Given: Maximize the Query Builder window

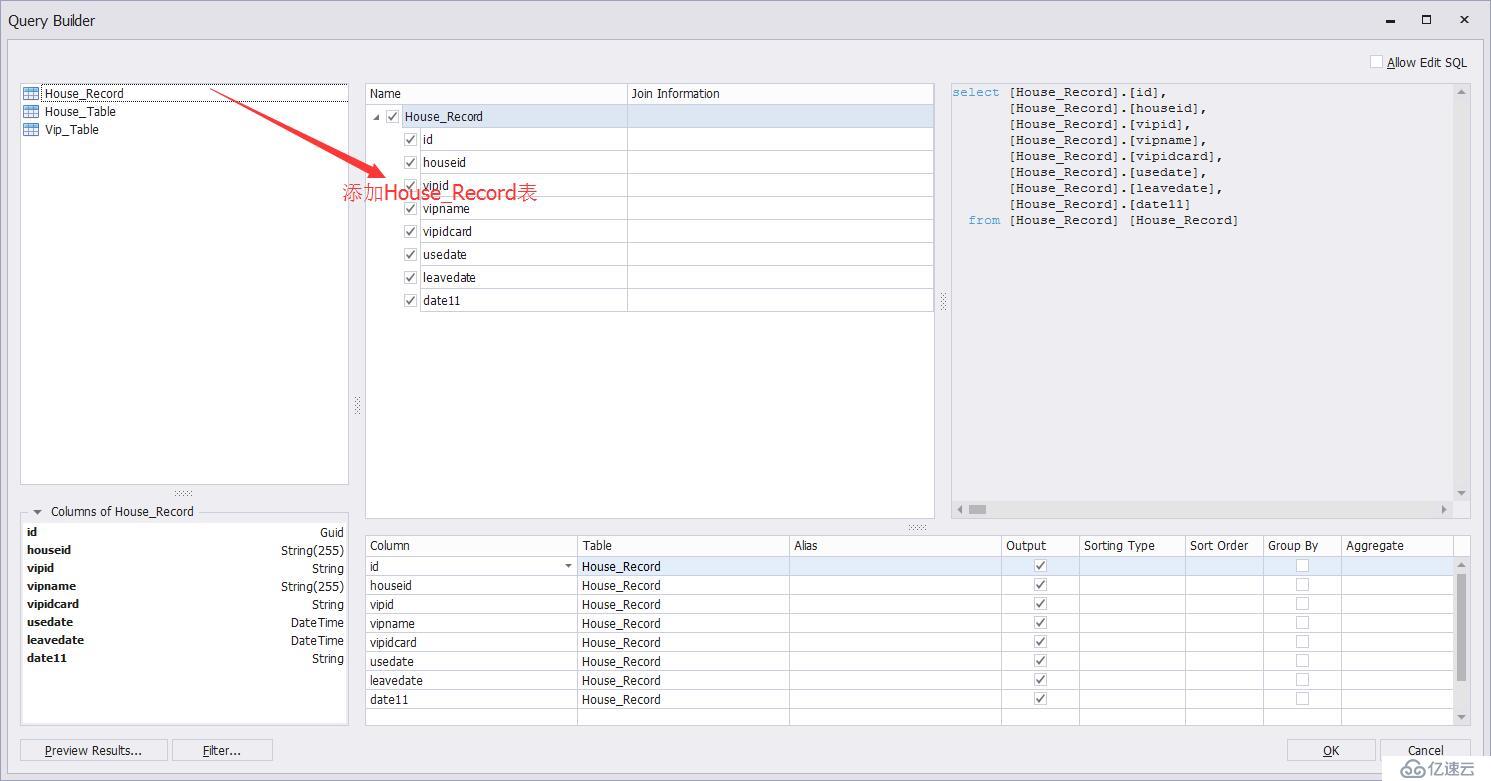Looking at the screenshot, I should click(1426, 20).
